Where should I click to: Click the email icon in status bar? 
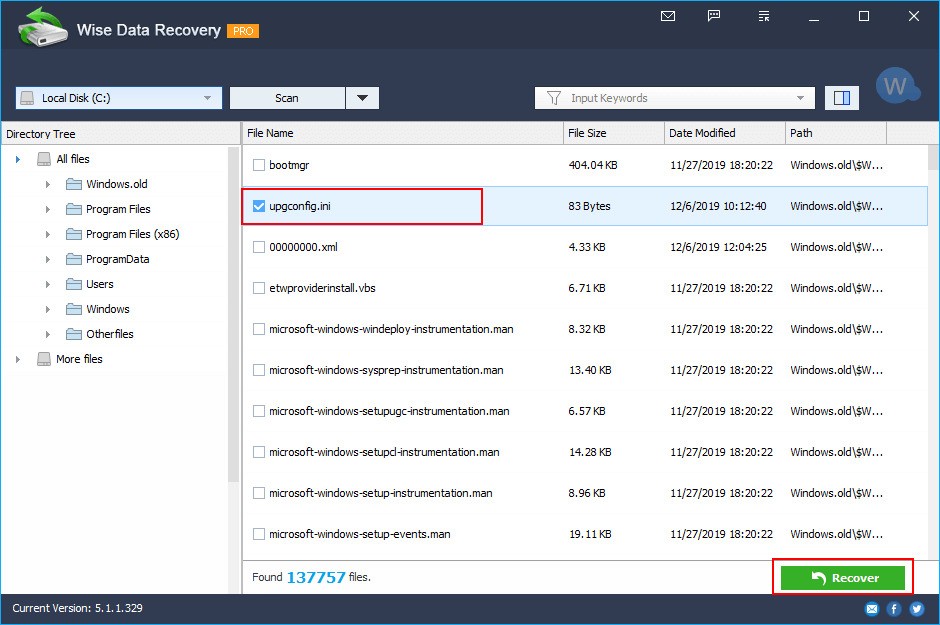[872, 609]
